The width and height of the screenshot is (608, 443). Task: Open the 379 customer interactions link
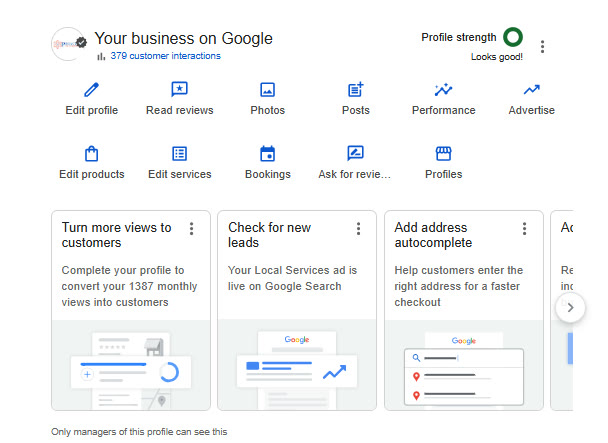(166, 56)
